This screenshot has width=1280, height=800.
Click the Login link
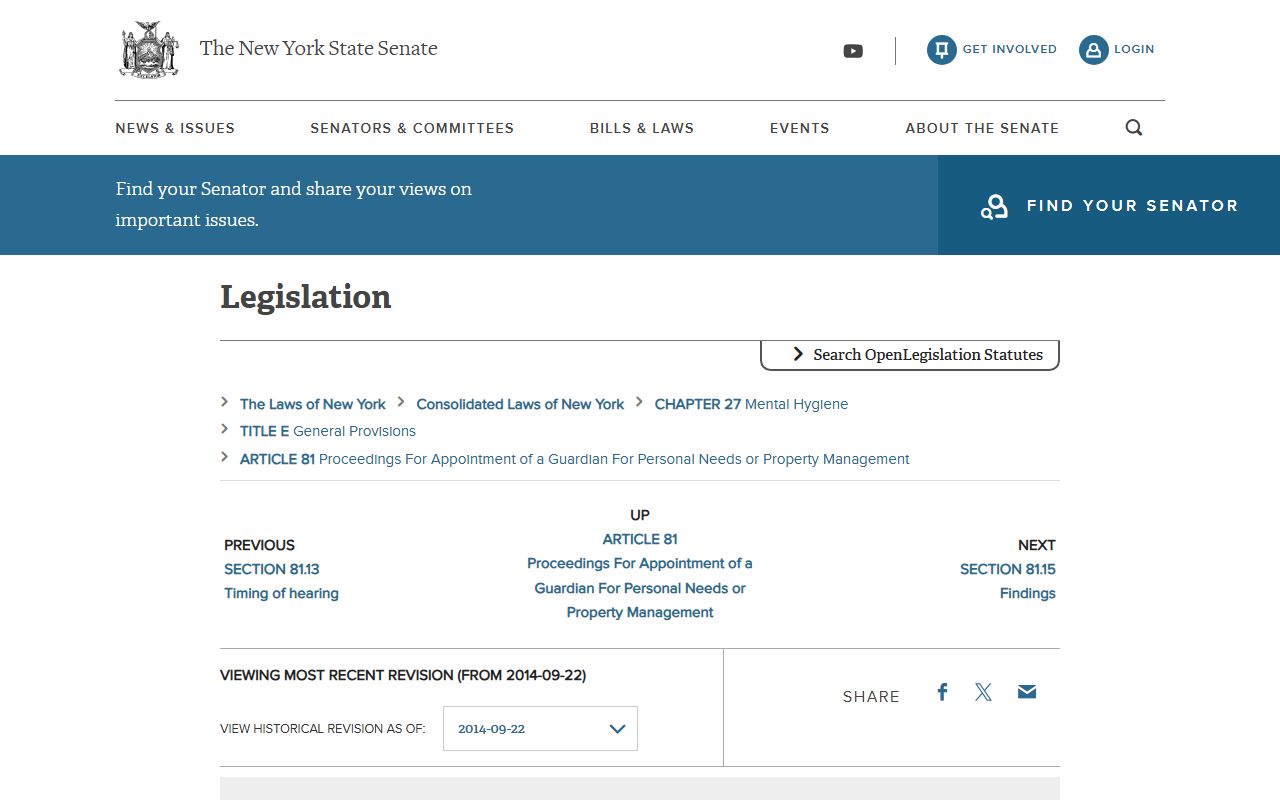(x=1134, y=49)
